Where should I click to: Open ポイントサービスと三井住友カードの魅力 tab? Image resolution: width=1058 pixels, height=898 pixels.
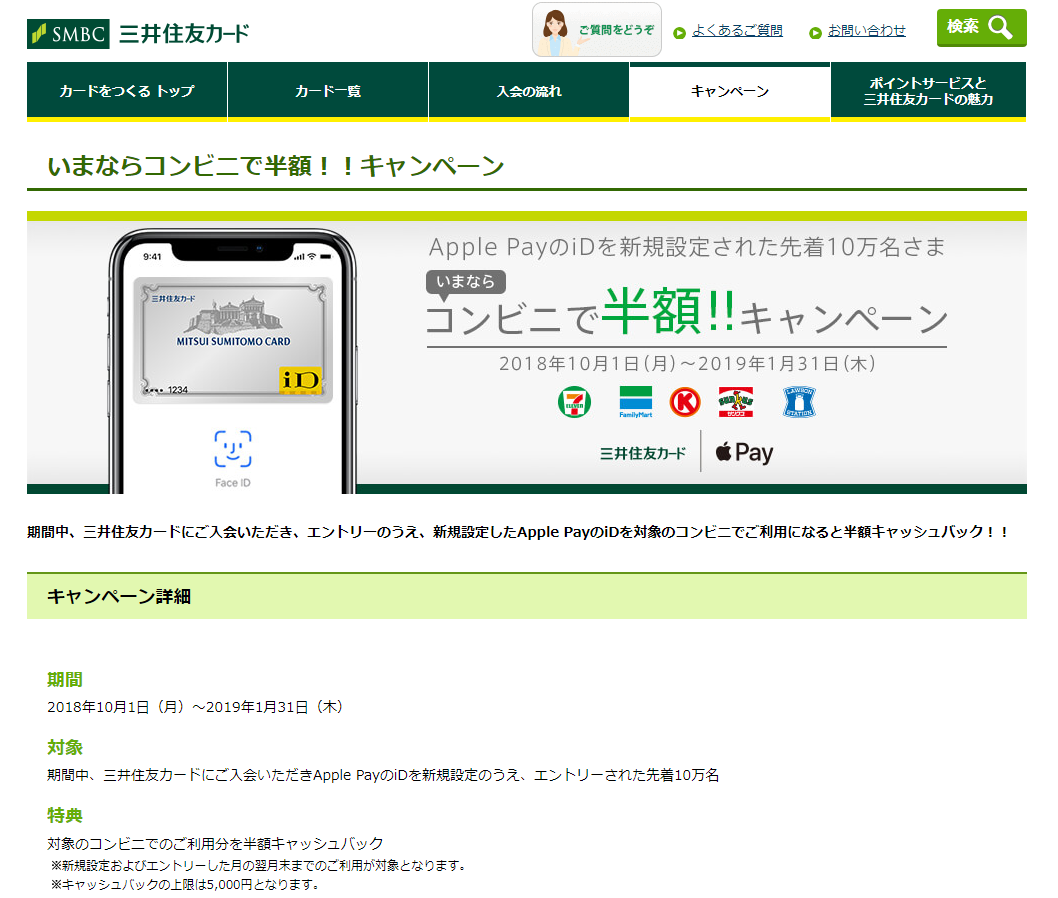click(928, 91)
